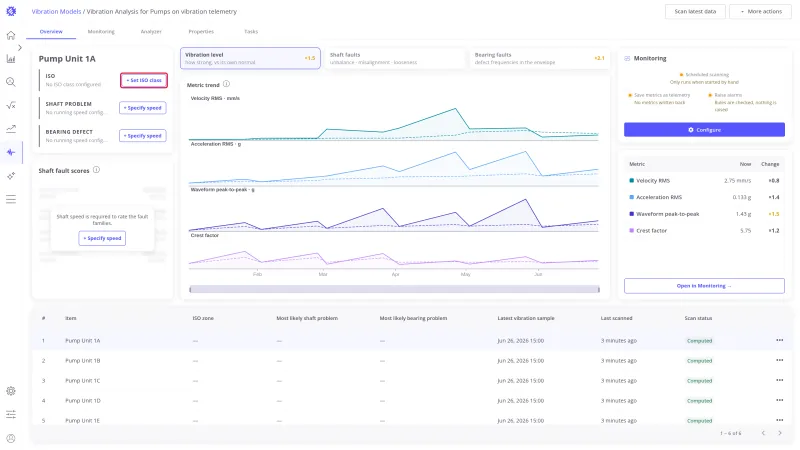
Task: Click the app logo icon
Action: [11, 11]
